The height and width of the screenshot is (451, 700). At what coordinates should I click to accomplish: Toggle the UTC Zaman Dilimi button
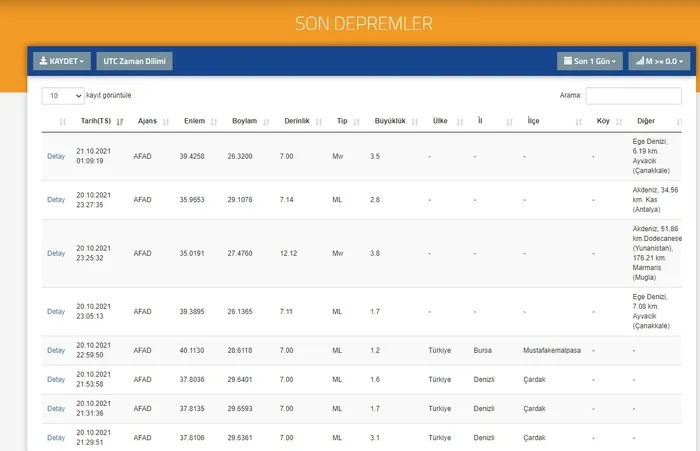(134, 61)
